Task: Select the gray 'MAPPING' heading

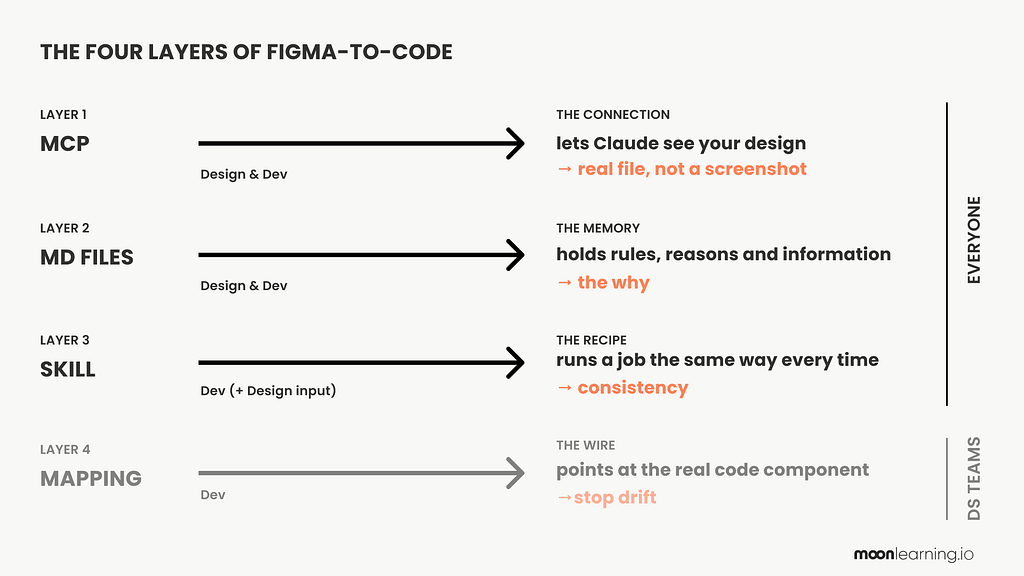Action: pyautogui.click(x=91, y=479)
